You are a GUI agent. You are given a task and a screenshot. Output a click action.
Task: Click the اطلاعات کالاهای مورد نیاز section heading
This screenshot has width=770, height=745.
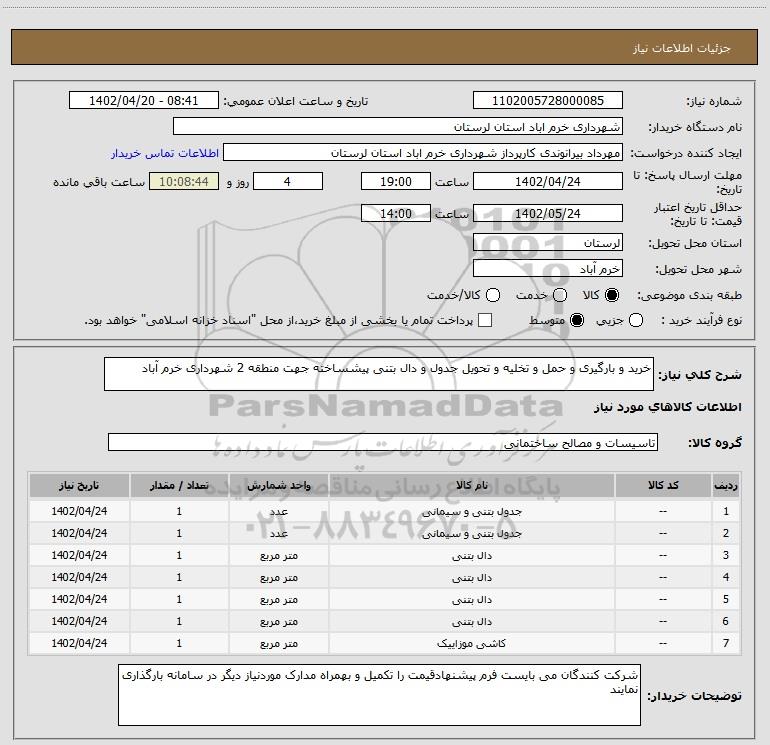(667, 407)
